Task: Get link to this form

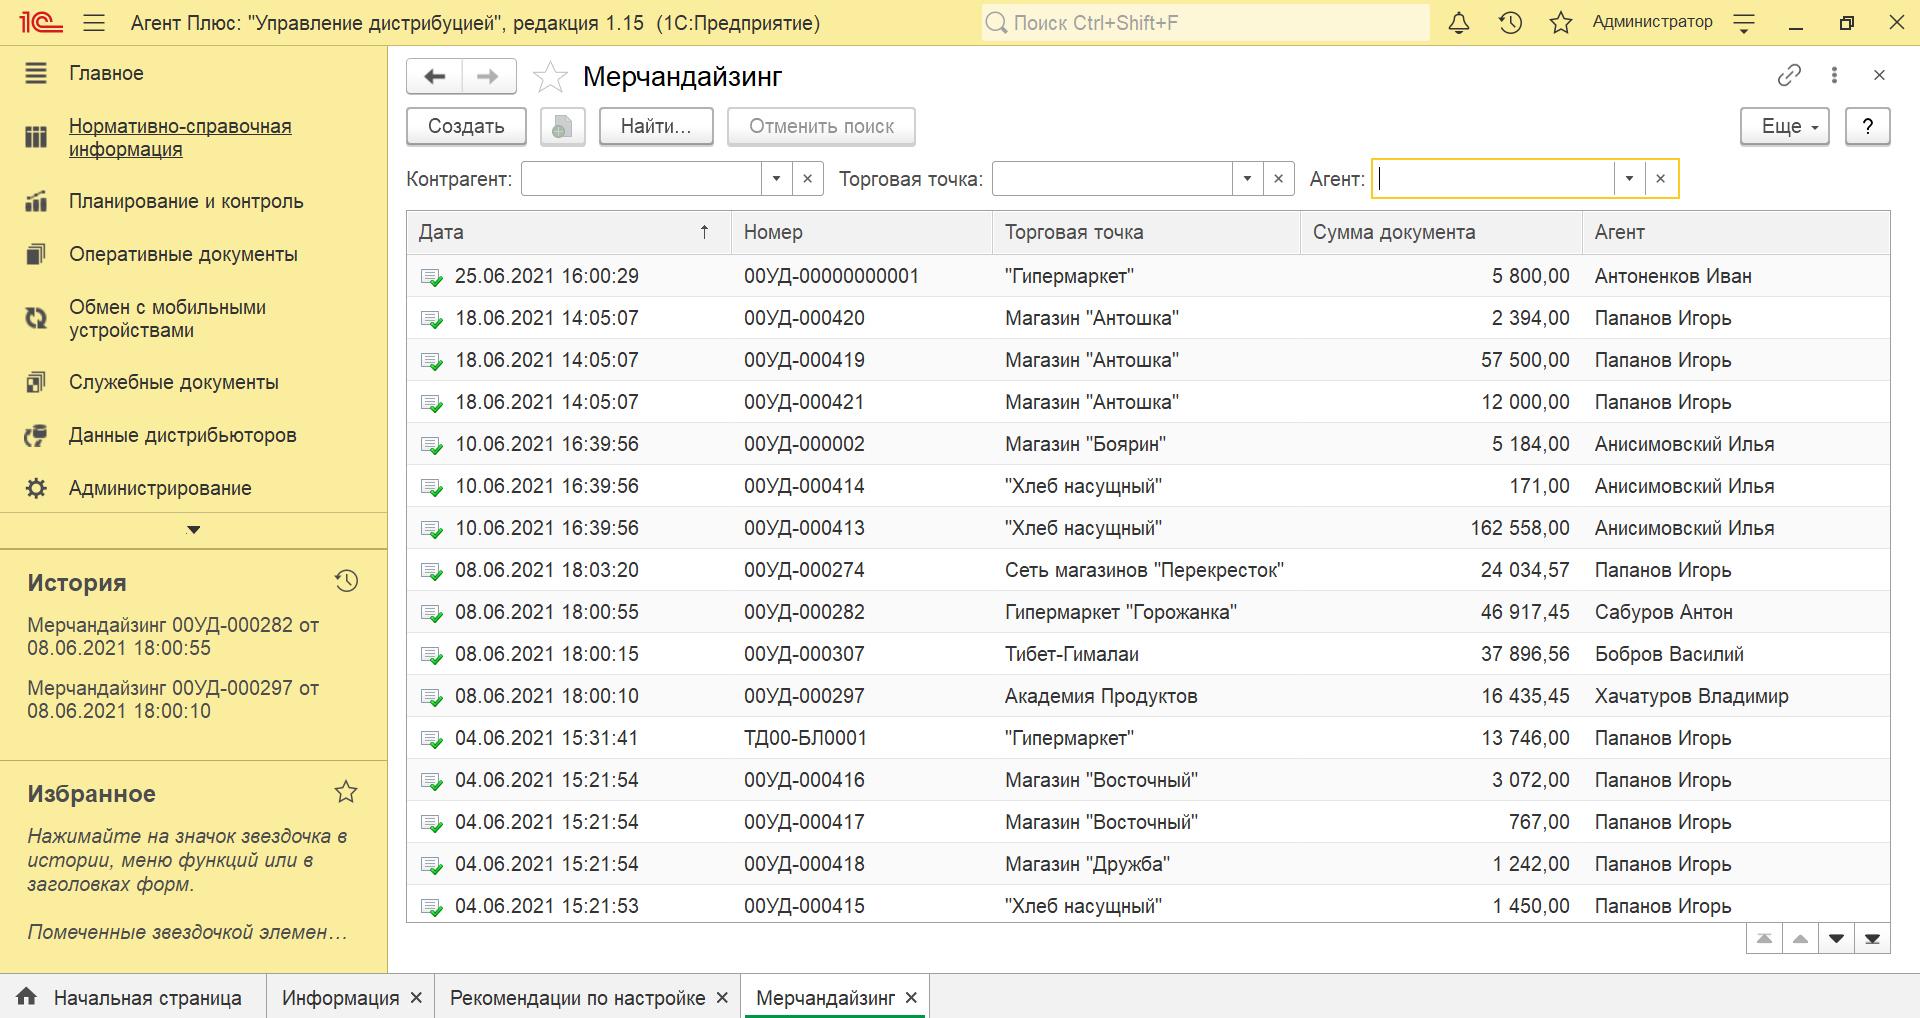Action: [1789, 75]
